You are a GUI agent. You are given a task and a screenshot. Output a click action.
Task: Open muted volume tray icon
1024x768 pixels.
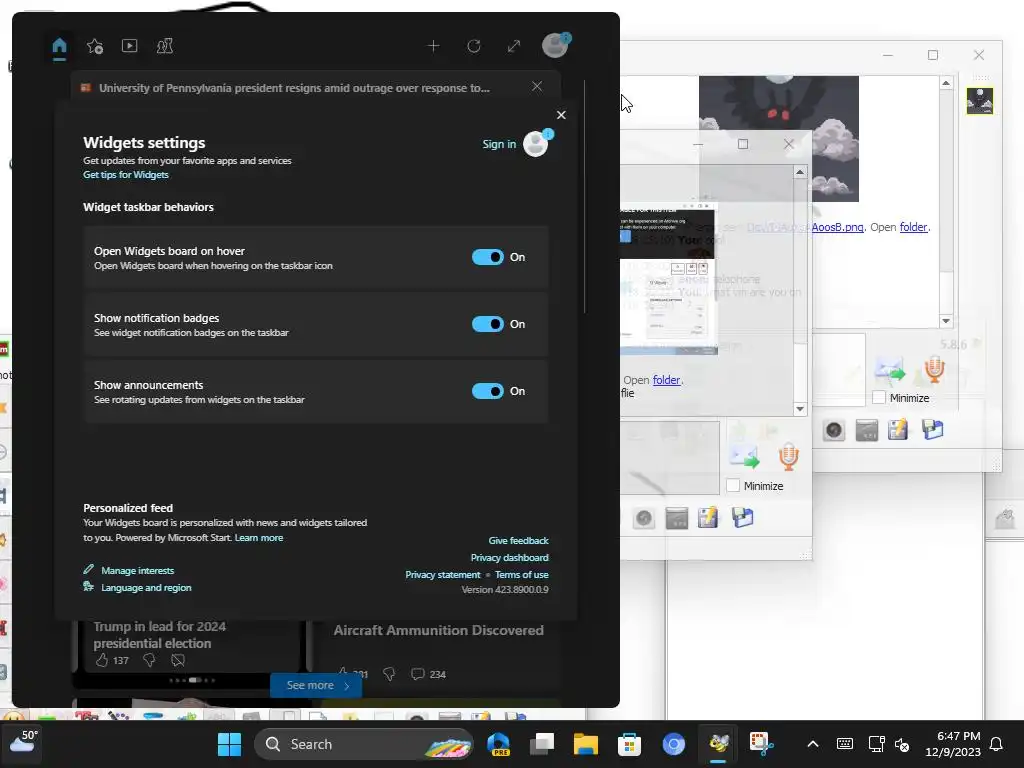(902, 744)
